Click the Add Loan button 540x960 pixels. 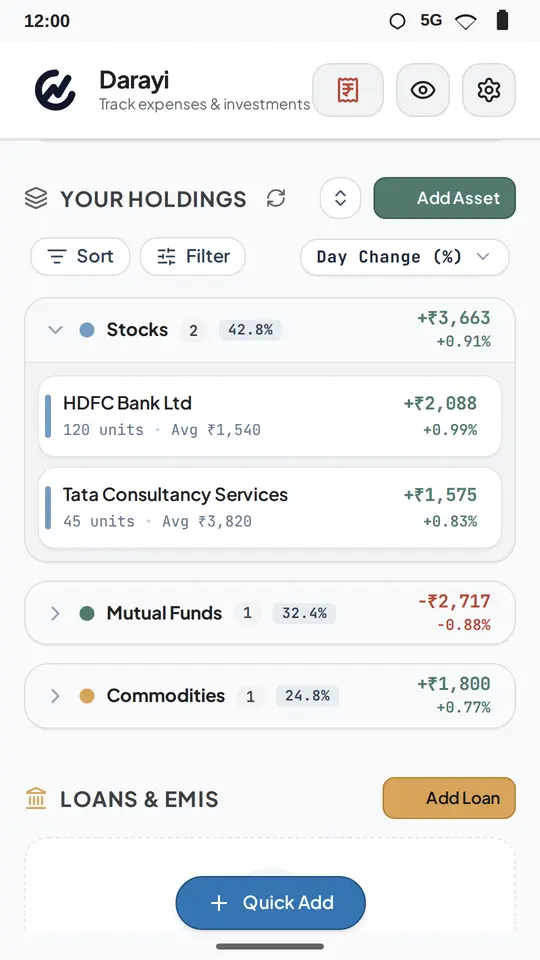pyautogui.click(x=449, y=798)
